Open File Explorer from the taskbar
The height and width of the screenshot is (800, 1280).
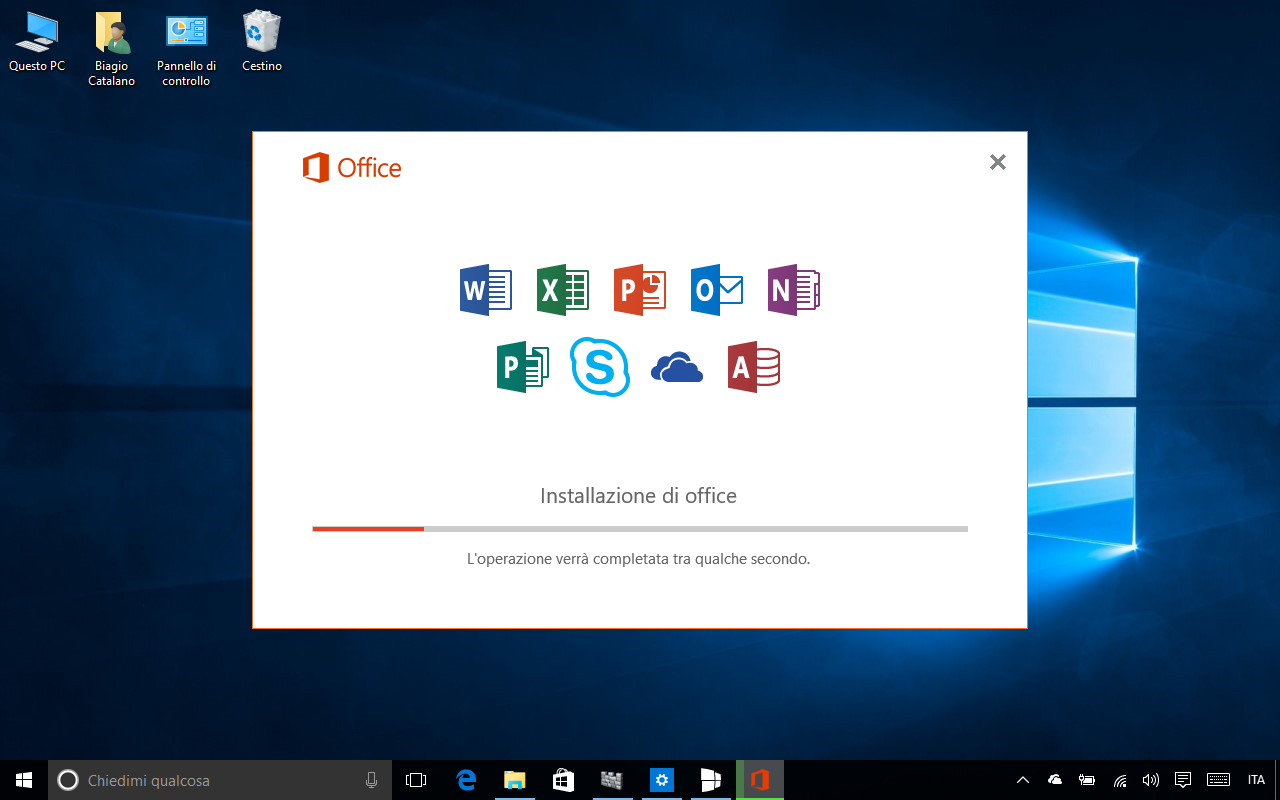(x=515, y=780)
